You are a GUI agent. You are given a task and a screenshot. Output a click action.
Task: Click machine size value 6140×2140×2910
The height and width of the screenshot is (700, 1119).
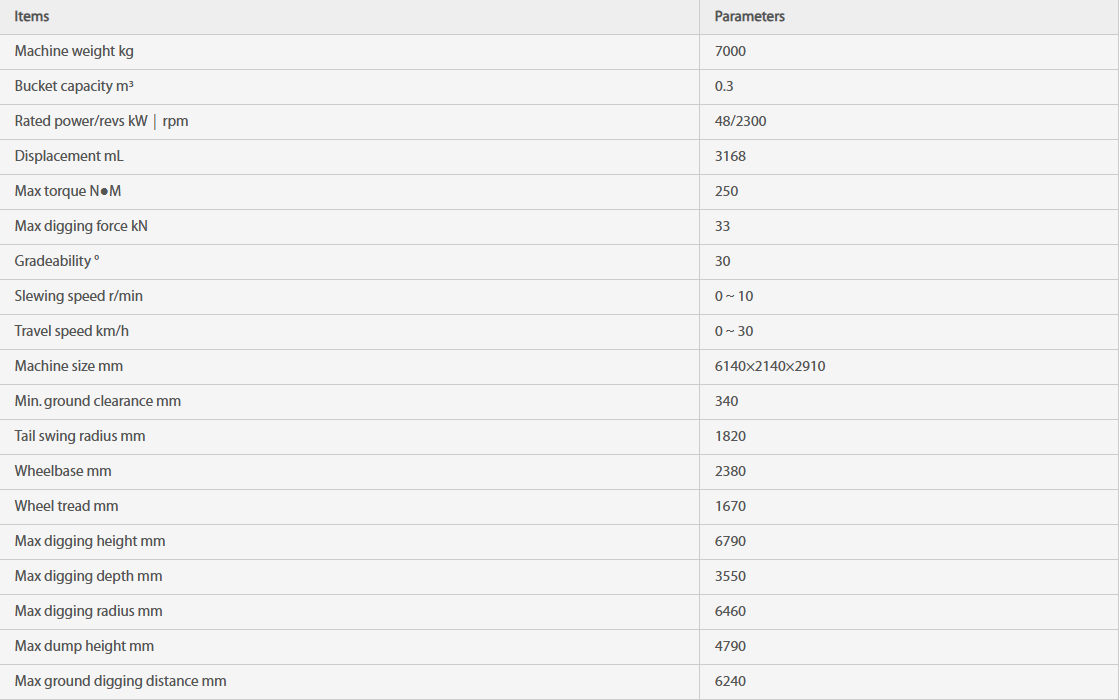pos(769,366)
